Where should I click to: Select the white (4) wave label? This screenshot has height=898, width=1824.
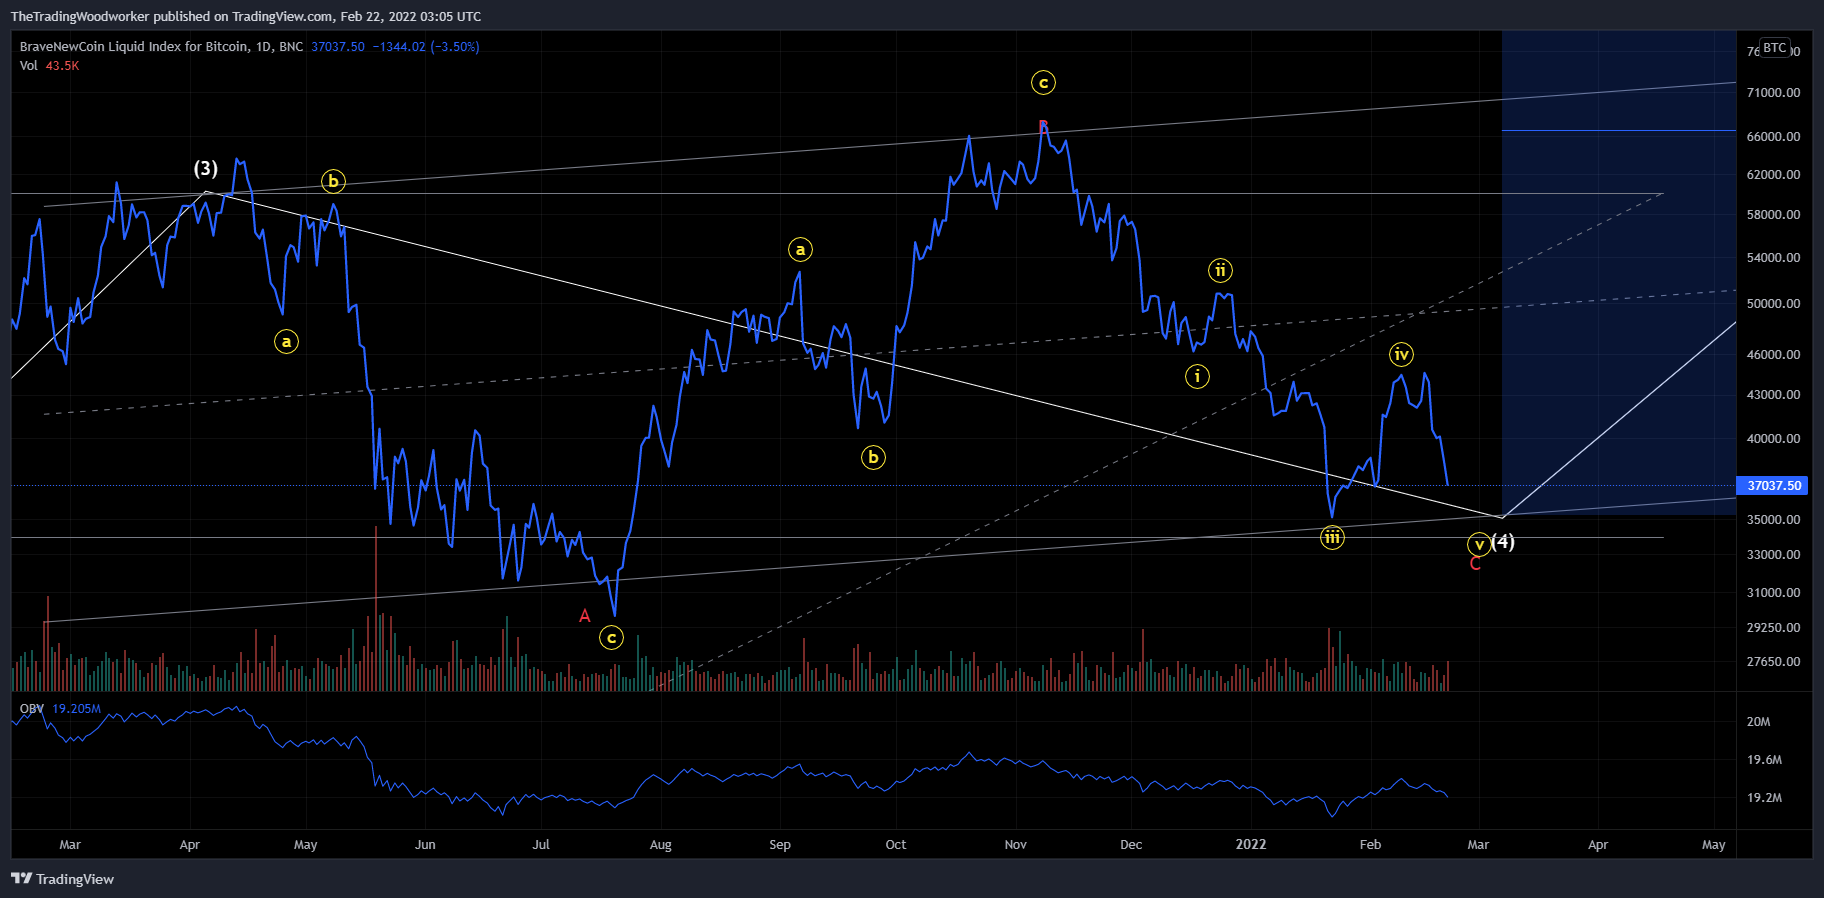[x=1503, y=541]
